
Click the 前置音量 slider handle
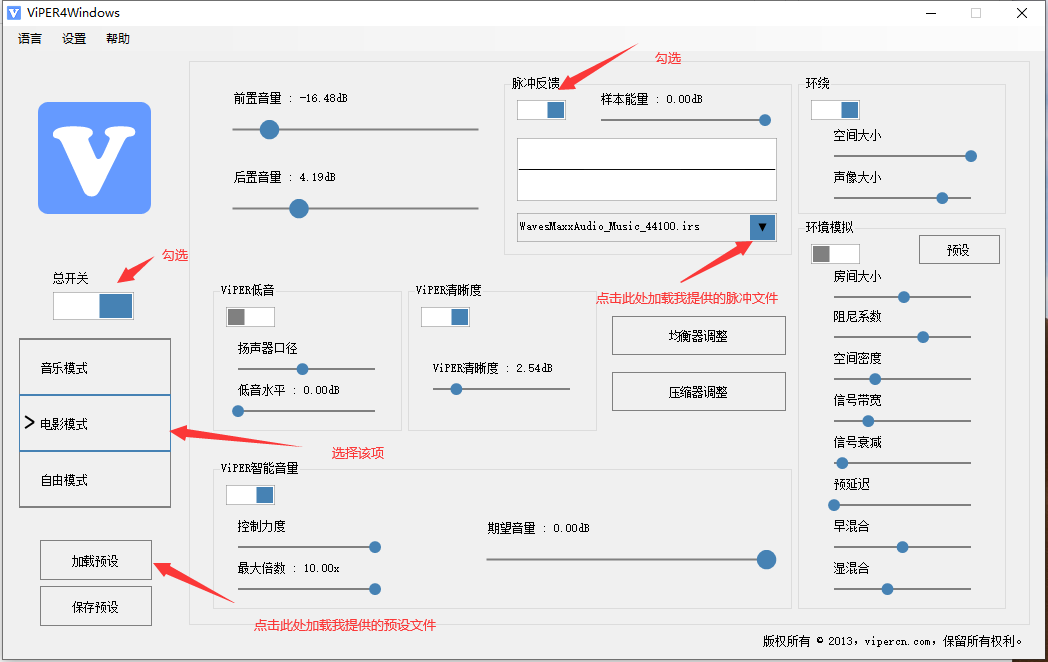269,130
